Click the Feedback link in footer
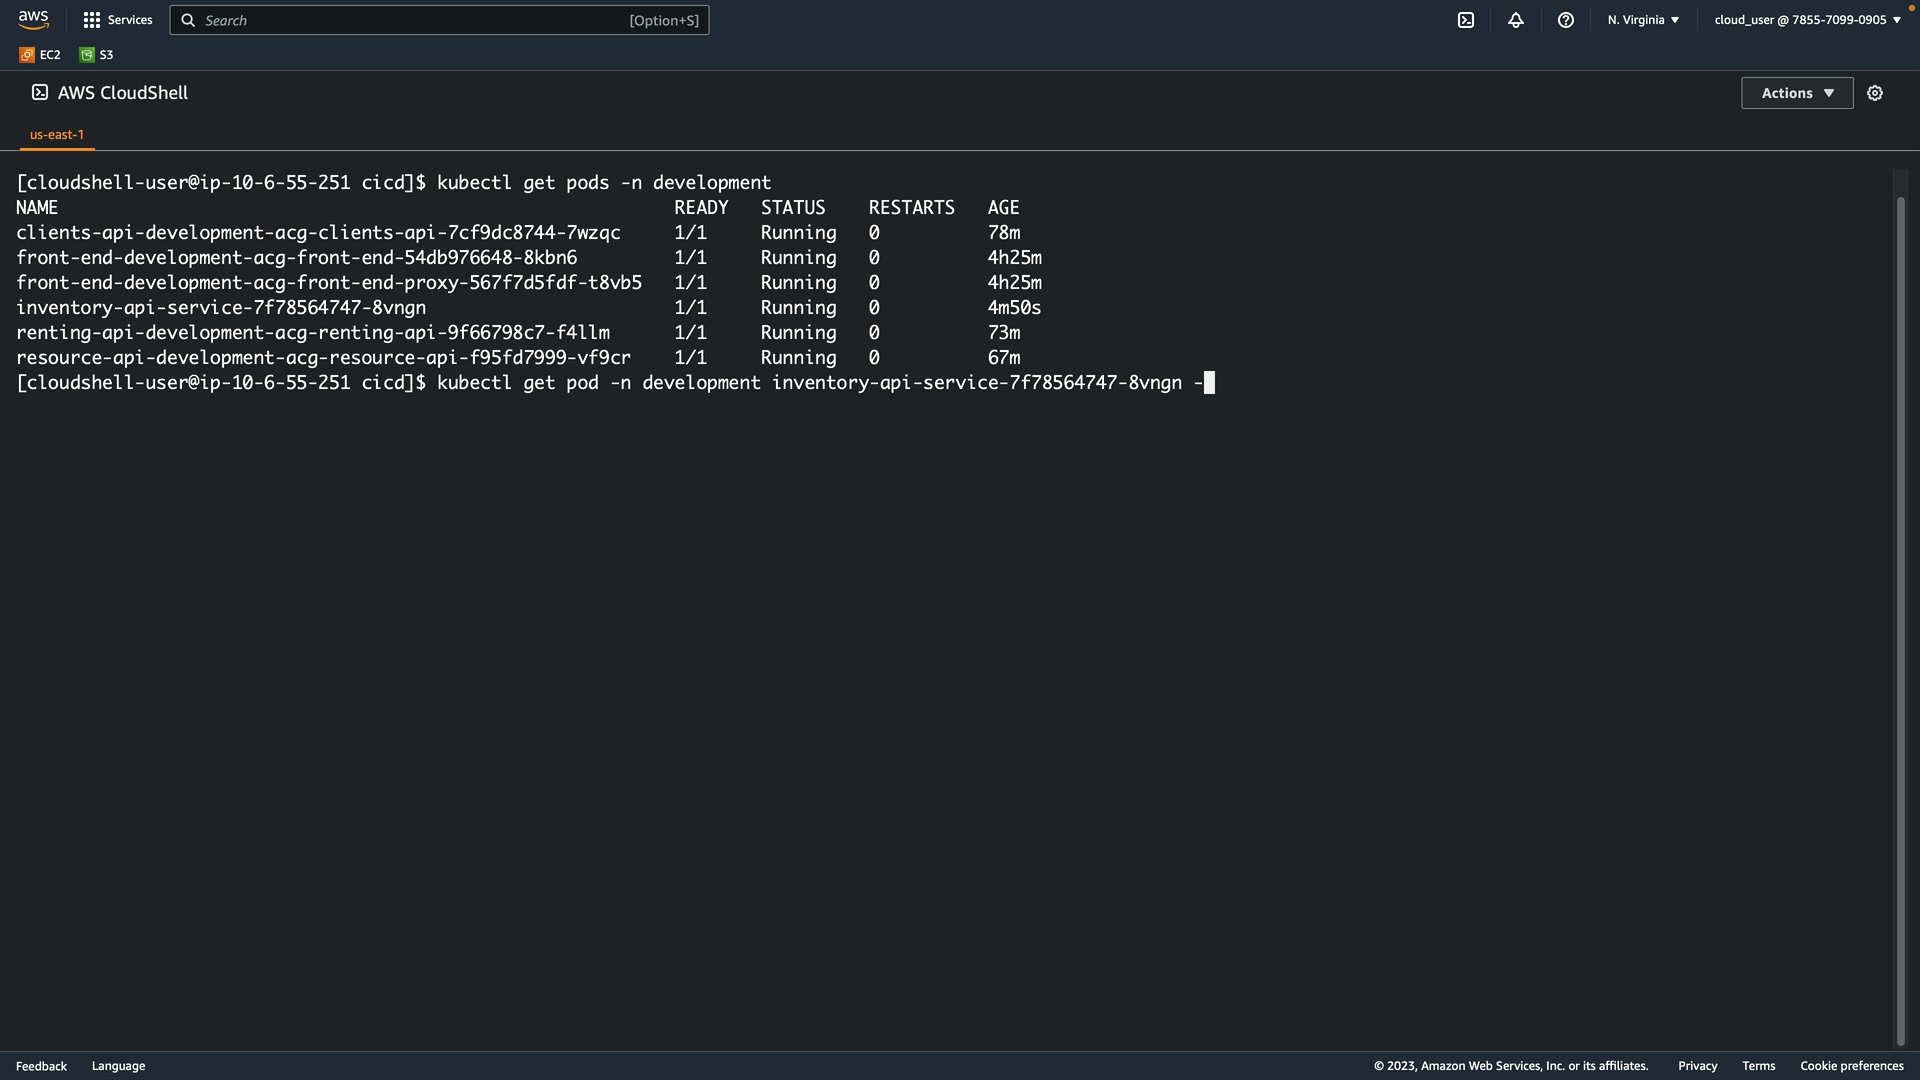 coord(41,1066)
